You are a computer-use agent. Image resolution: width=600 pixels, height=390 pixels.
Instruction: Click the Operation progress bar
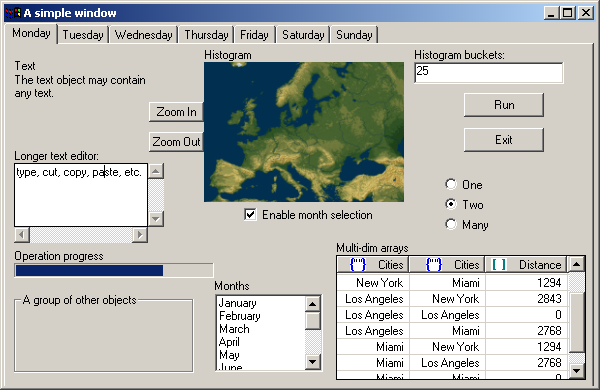click(114, 270)
